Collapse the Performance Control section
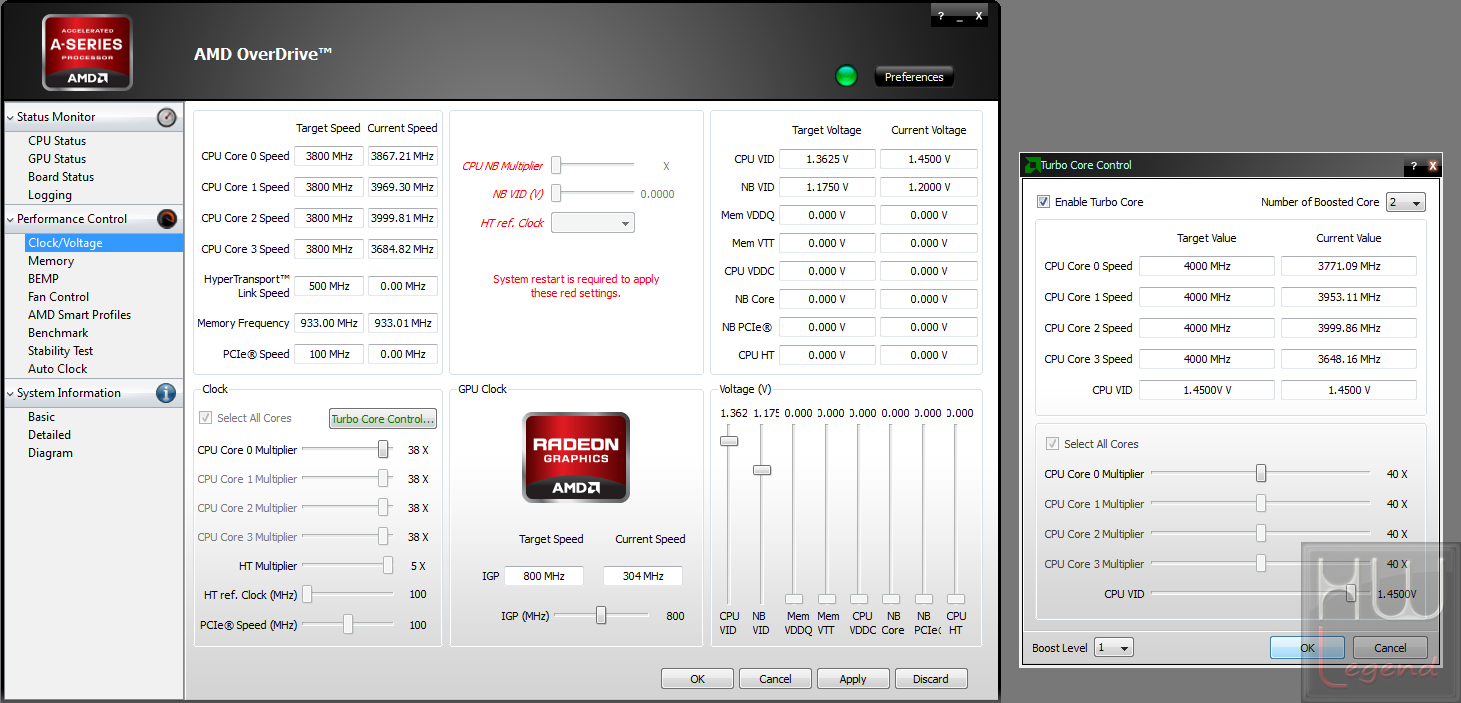 tap(10, 220)
